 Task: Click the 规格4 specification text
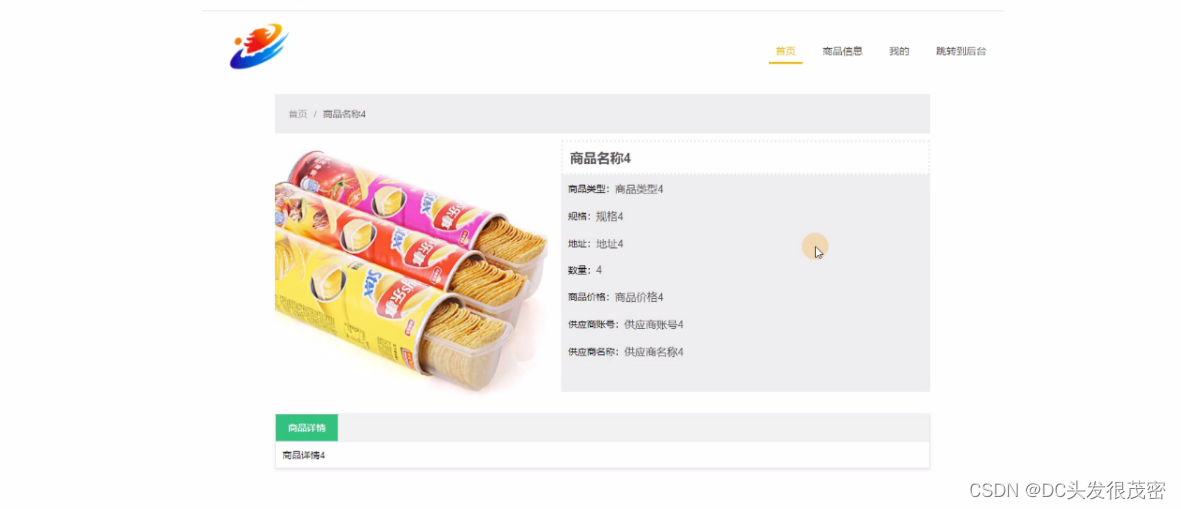(609, 217)
